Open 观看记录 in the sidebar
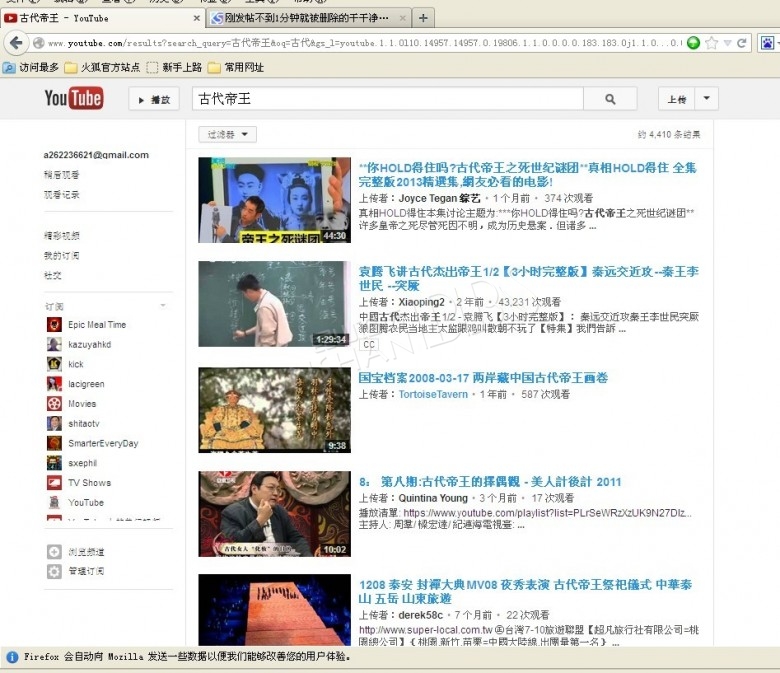This screenshot has width=780, height=673. [62, 194]
